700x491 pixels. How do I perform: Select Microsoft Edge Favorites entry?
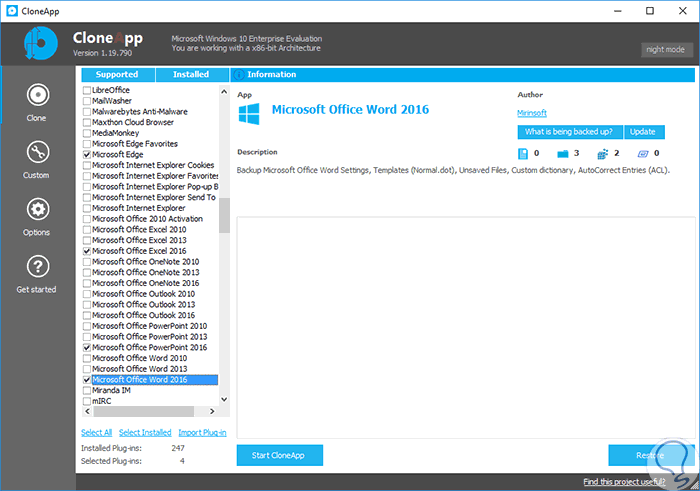pyautogui.click(x=135, y=144)
